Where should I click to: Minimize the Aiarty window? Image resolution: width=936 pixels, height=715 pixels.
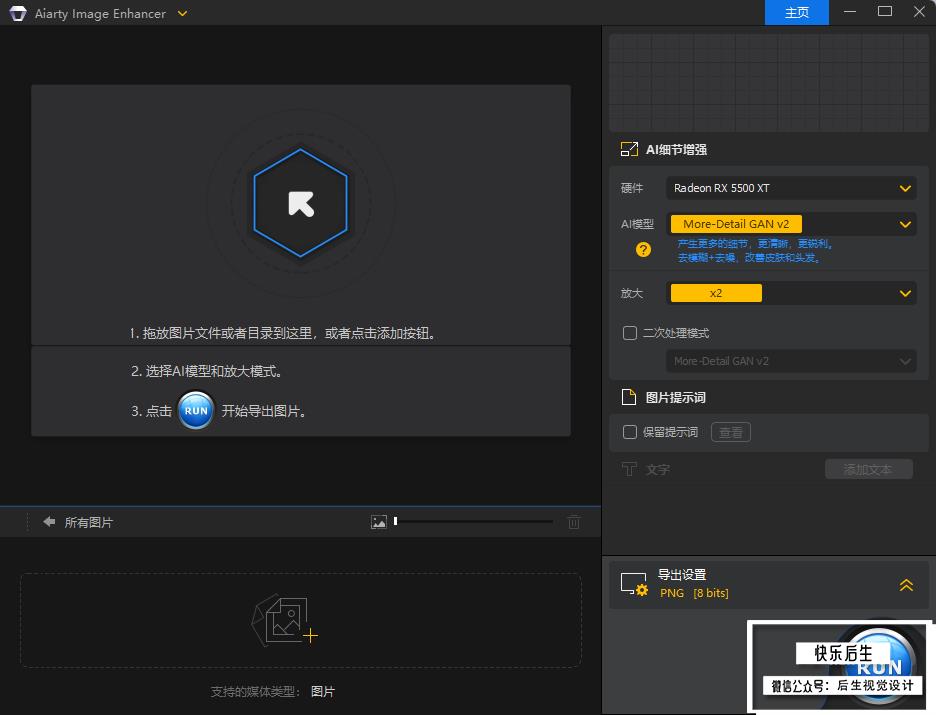point(850,12)
